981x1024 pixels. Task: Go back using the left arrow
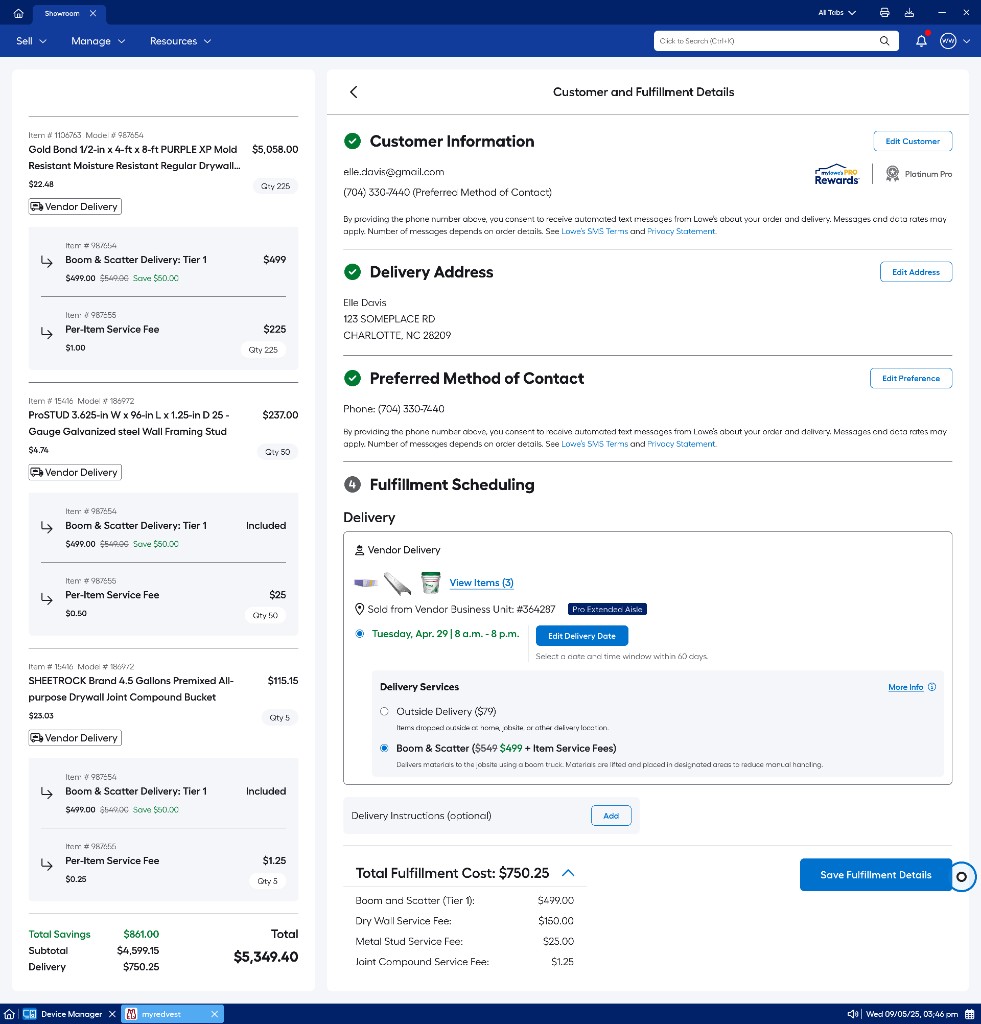pos(354,92)
